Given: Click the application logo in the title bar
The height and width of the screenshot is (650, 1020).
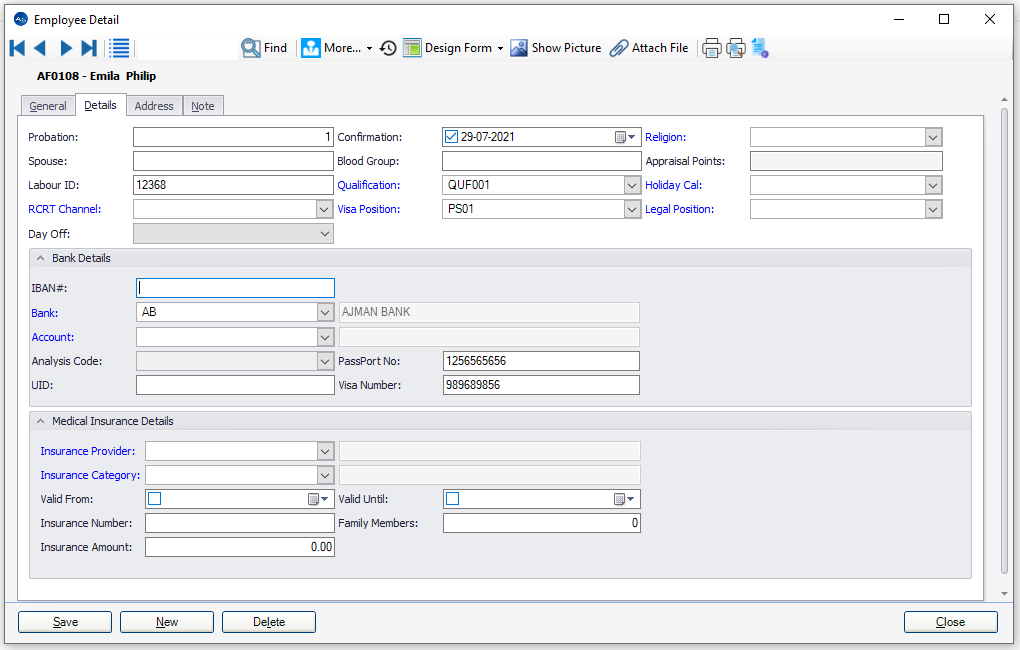Looking at the screenshot, I should [21, 20].
